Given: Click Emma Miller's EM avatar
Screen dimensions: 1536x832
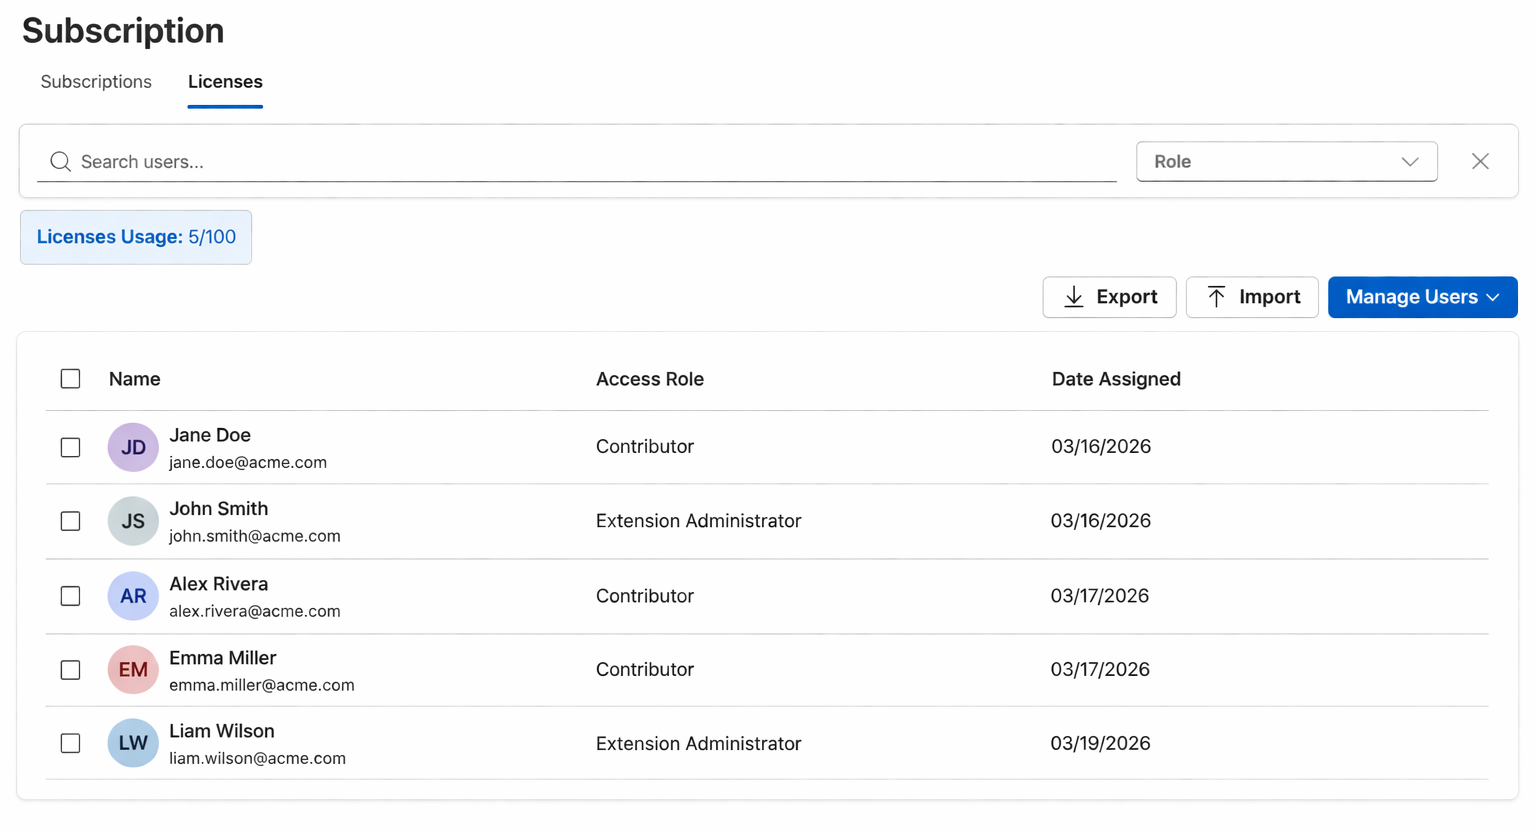Looking at the screenshot, I should 133,670.
